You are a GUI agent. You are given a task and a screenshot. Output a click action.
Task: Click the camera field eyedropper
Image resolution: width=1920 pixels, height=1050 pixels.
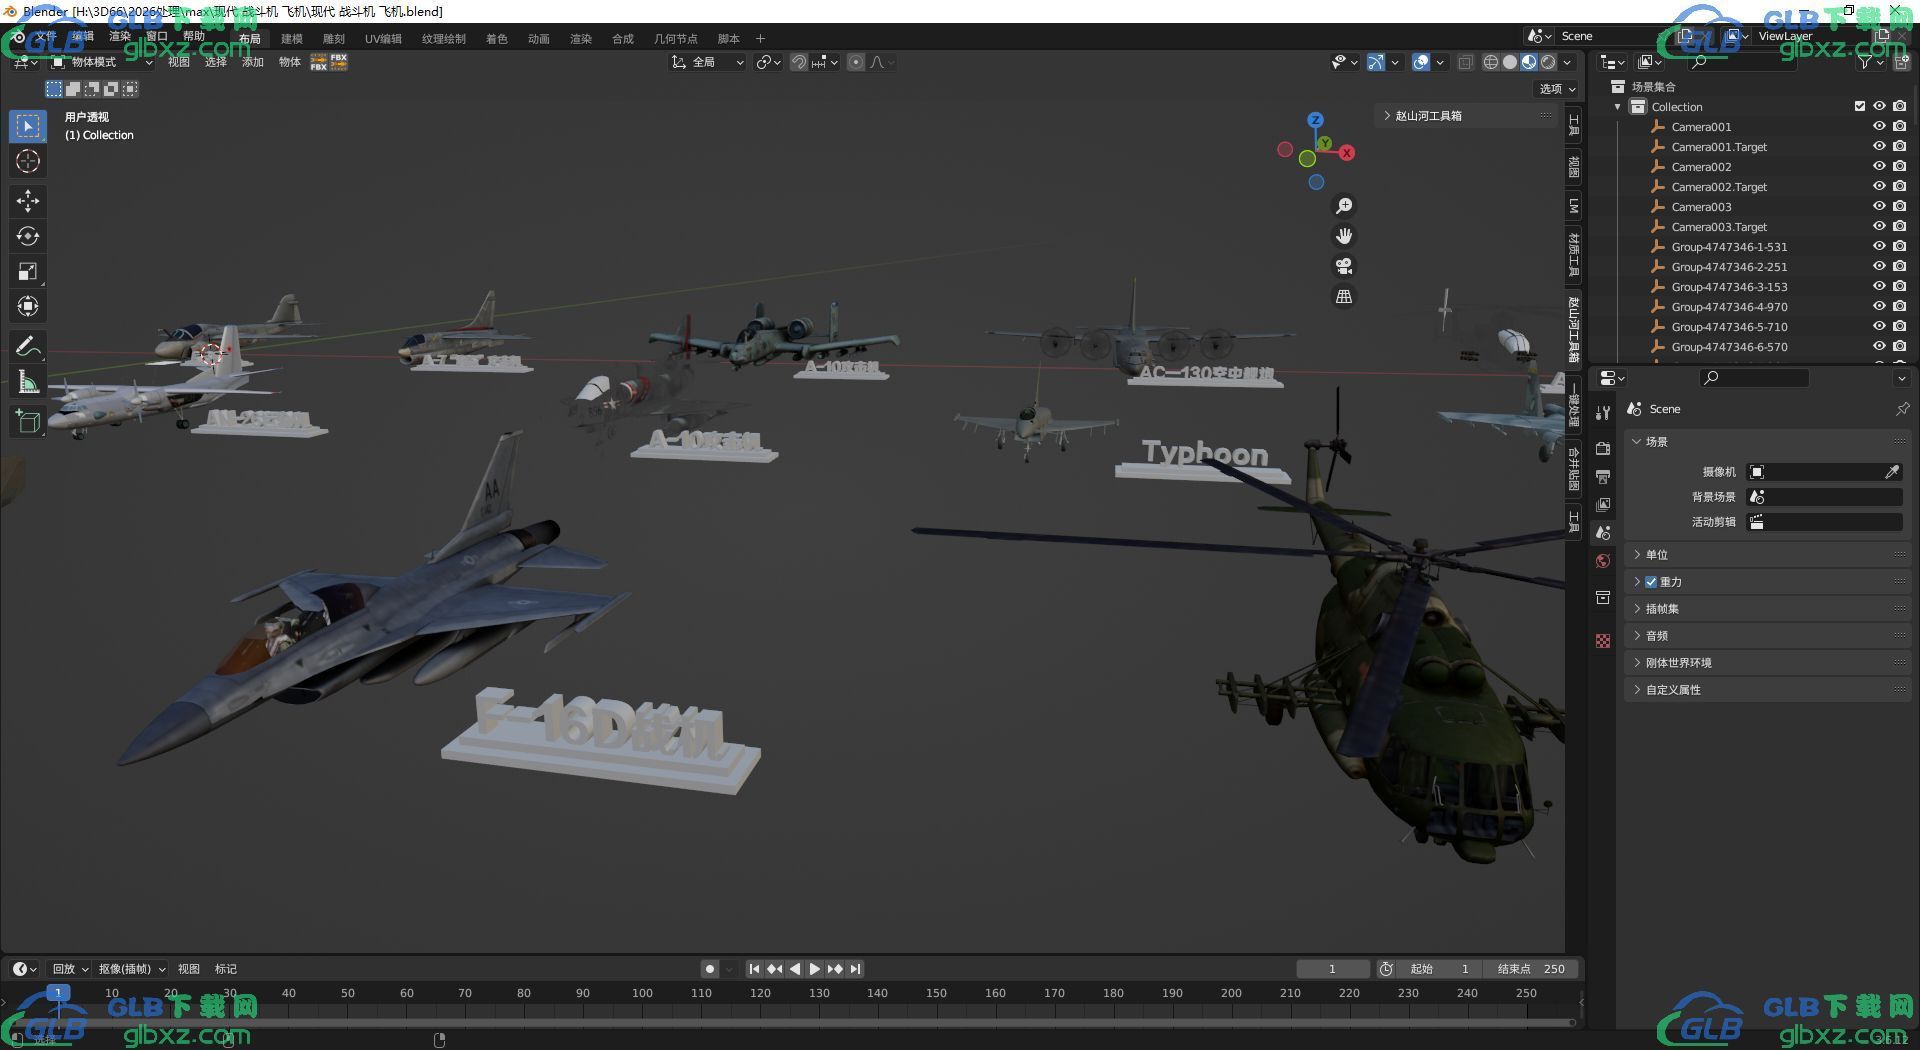coord(1892,472)
